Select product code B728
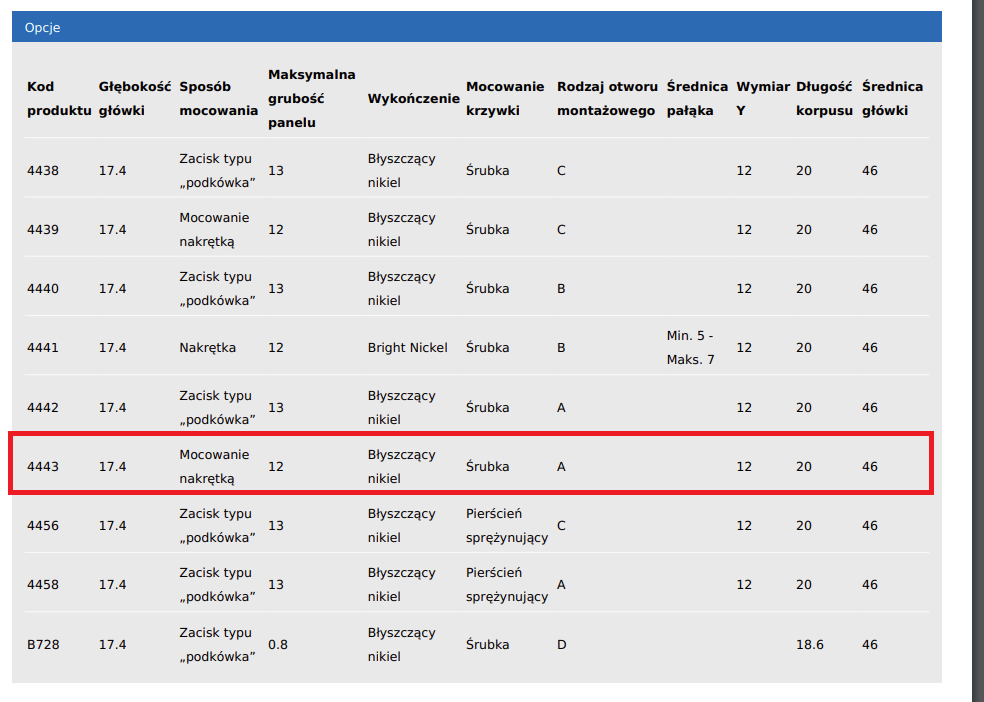The image size is (984, 702). 43,645
